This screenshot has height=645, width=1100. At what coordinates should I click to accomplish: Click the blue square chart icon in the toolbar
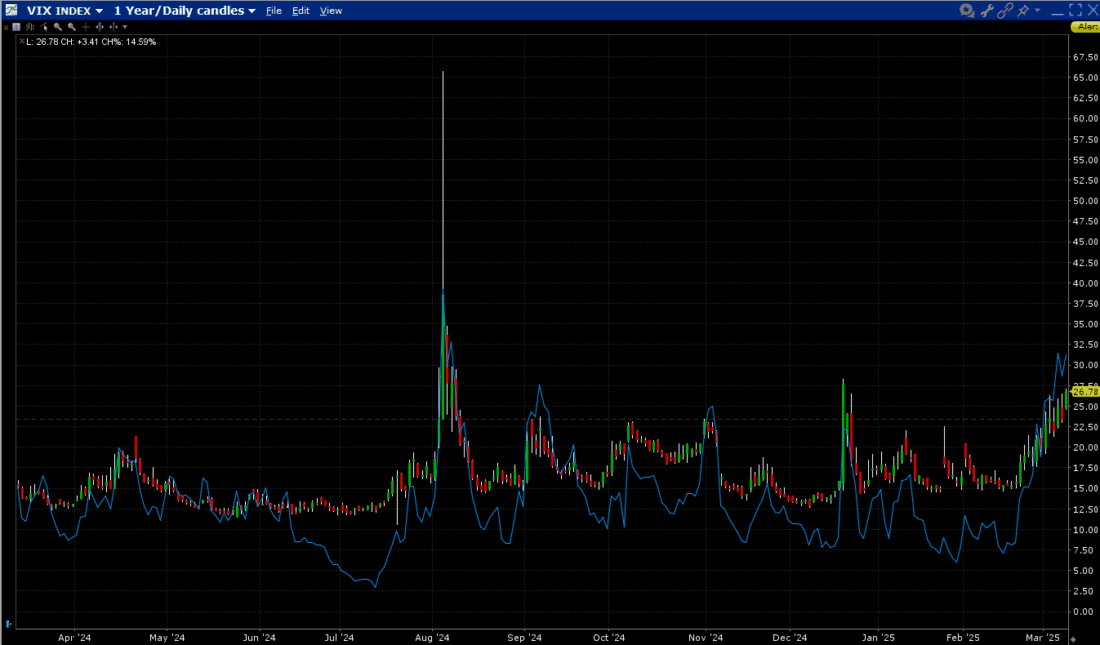[x=16, y=27]
